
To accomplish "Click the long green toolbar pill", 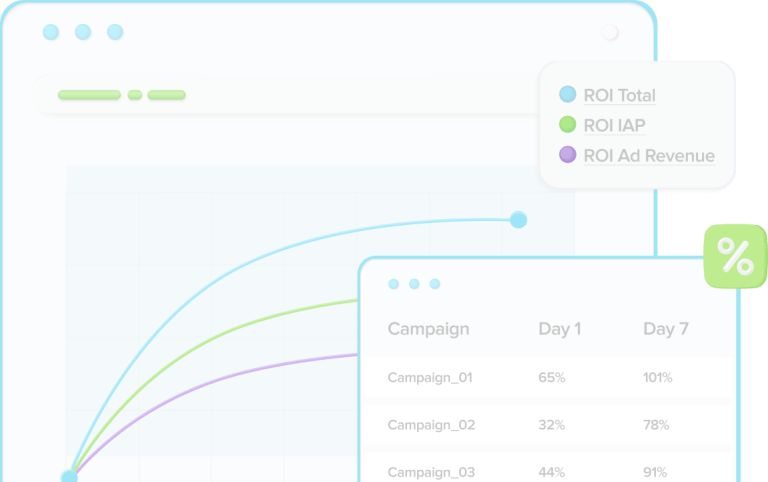I will point(89,95).
